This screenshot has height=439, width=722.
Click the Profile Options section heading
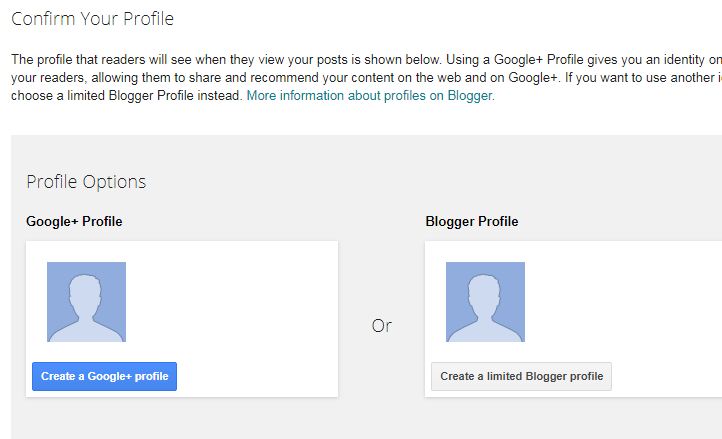point(86,182)
